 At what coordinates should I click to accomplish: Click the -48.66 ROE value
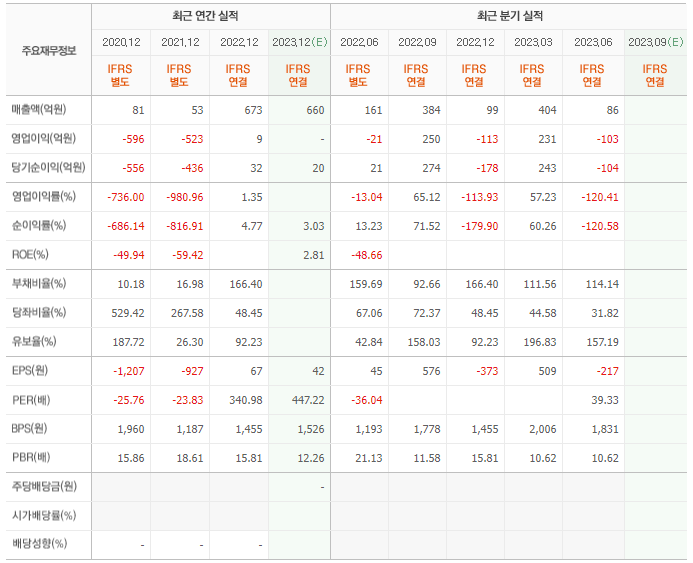pyautogui.click(x=366, y=255)
